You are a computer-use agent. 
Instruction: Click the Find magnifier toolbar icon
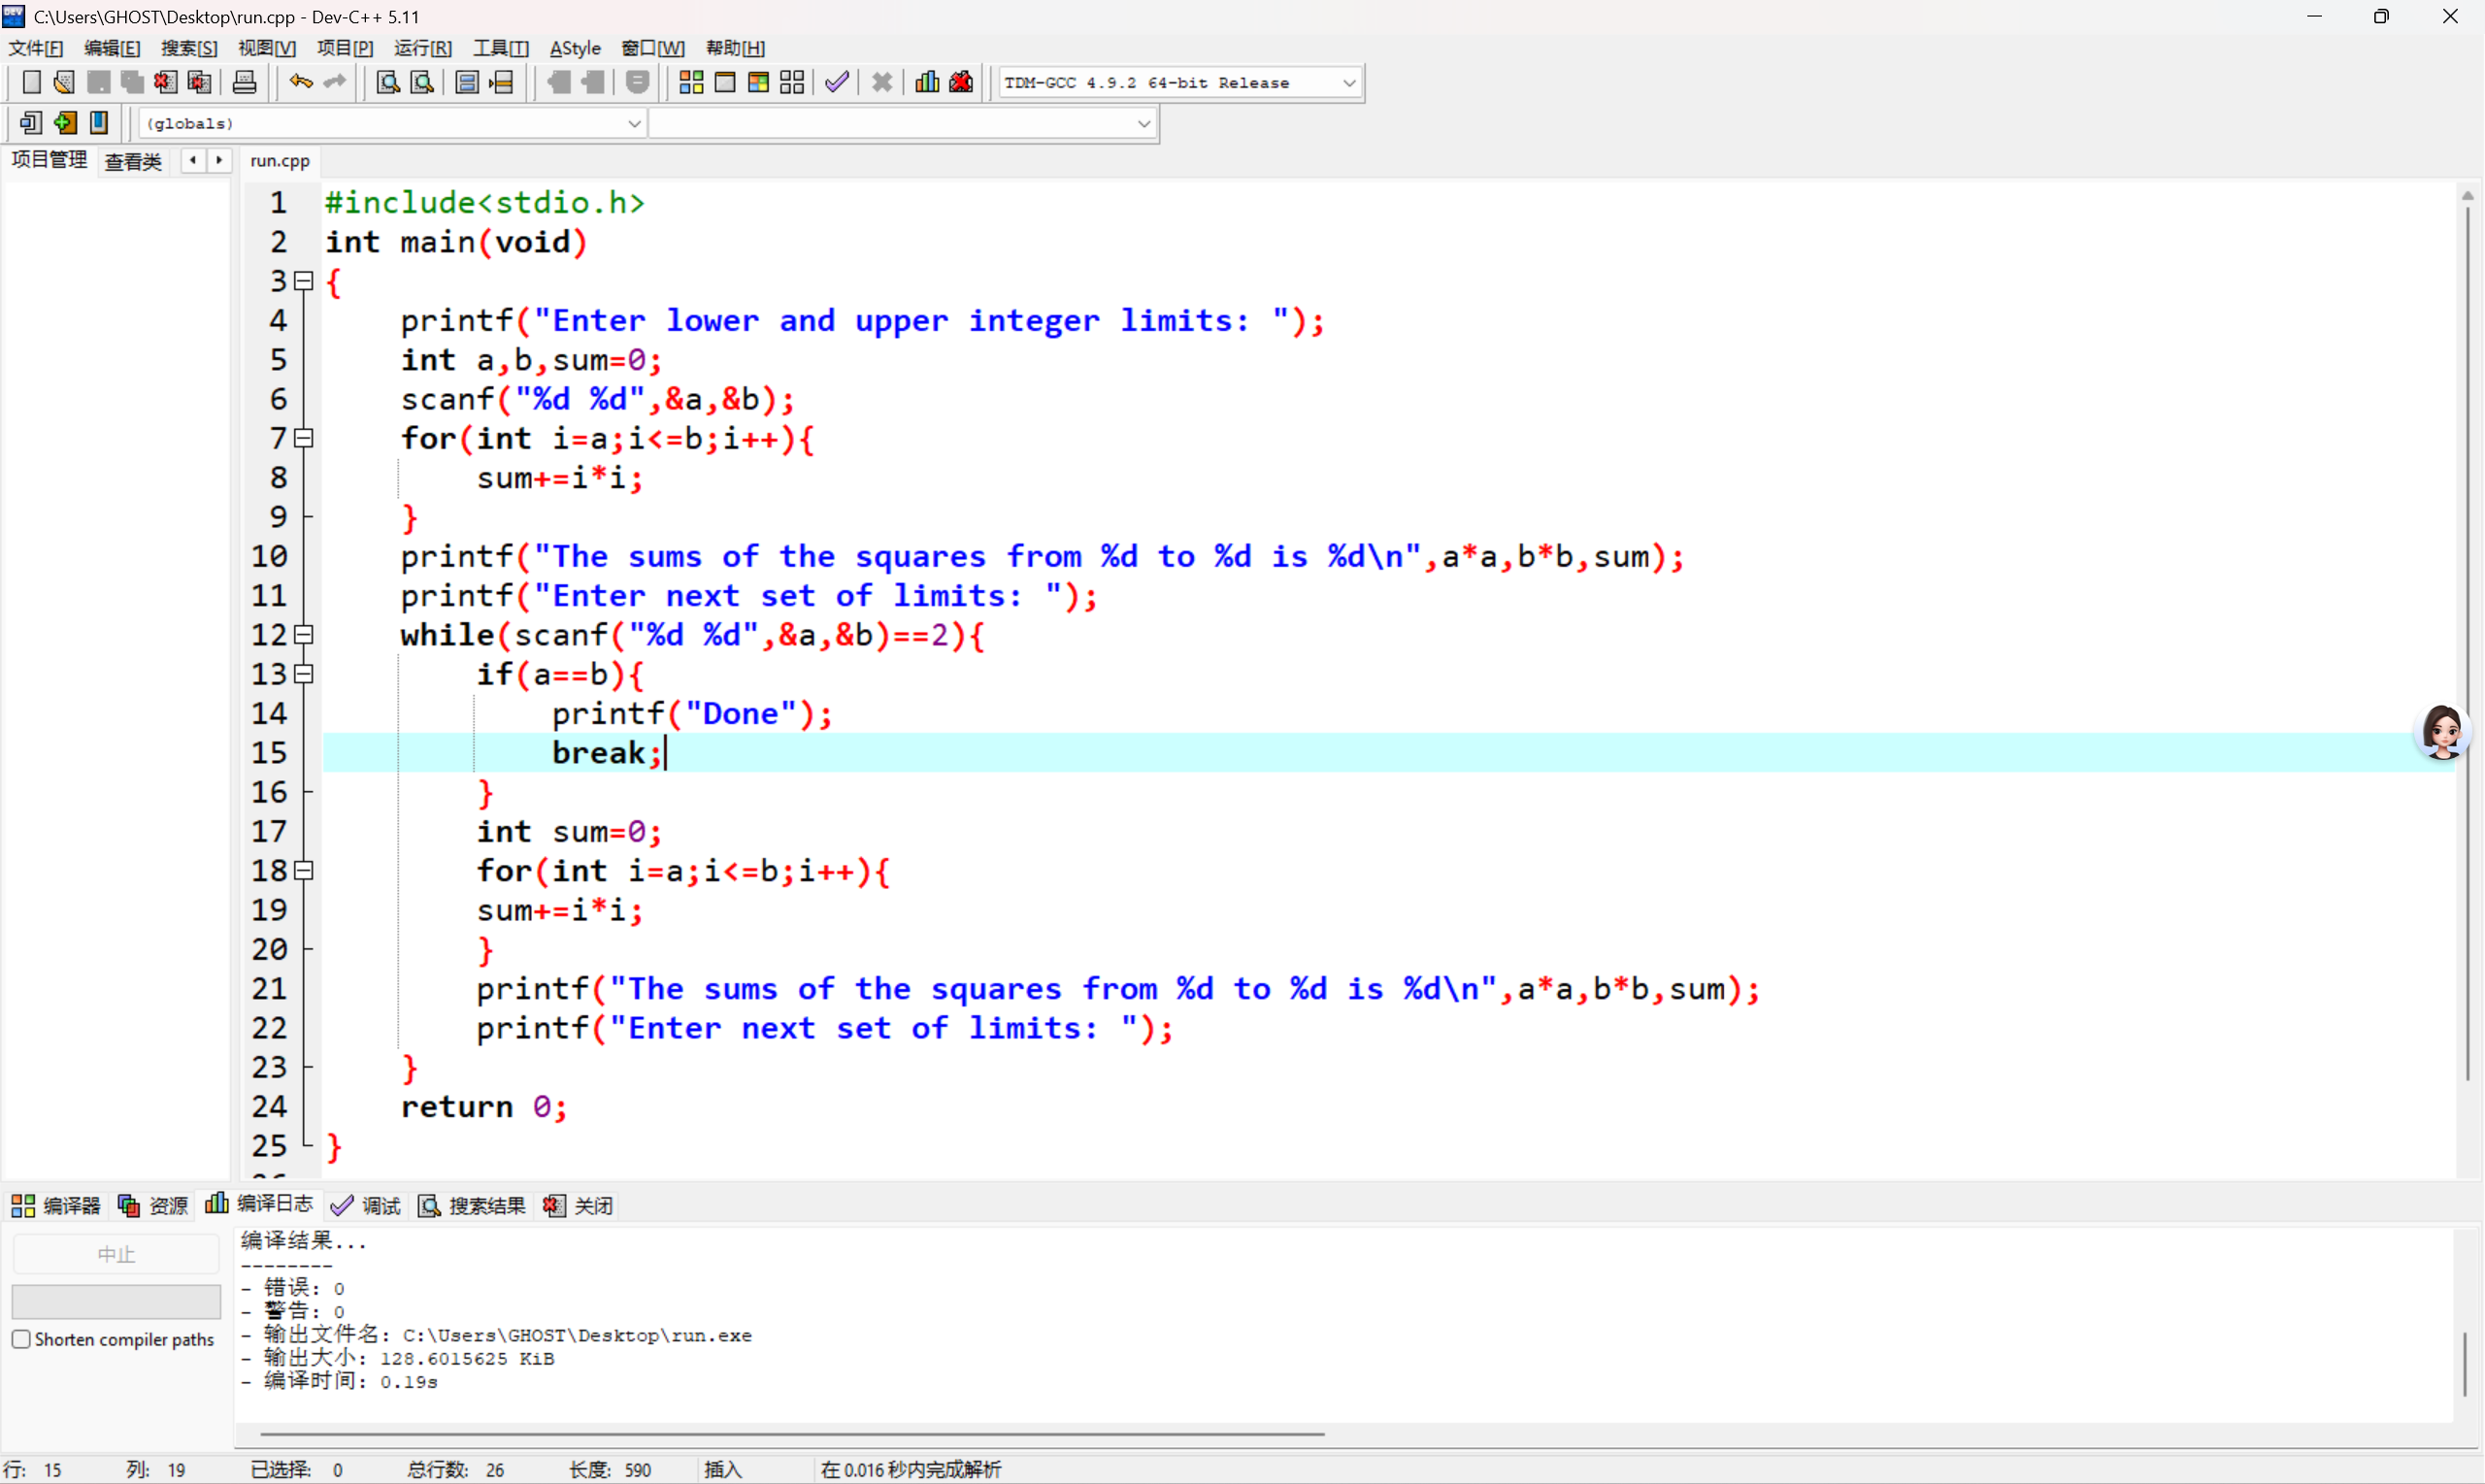click(x=388, y=83)
